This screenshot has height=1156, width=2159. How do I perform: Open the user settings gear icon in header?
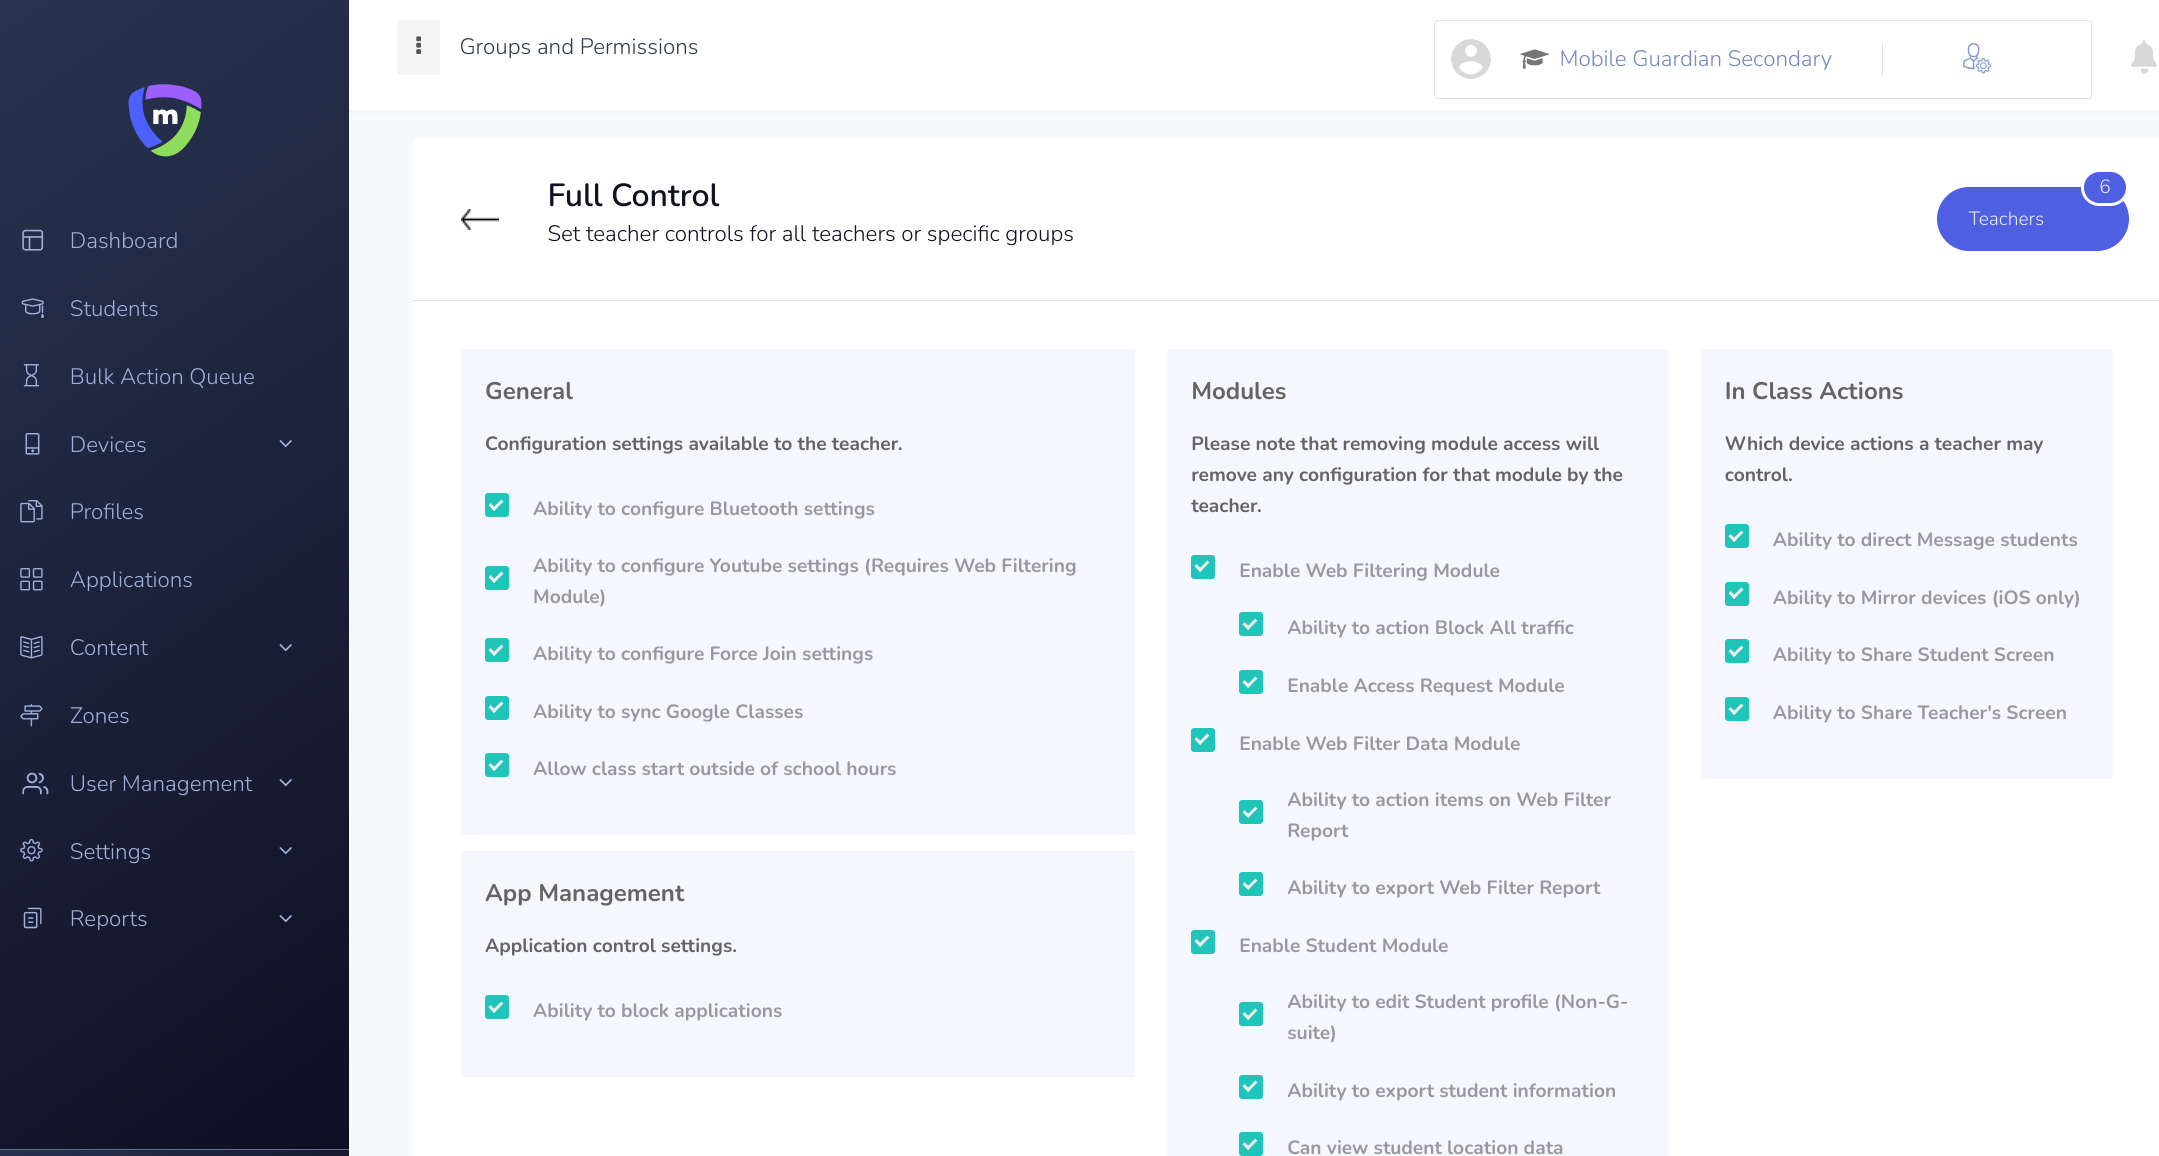[x=1976, y=59]
